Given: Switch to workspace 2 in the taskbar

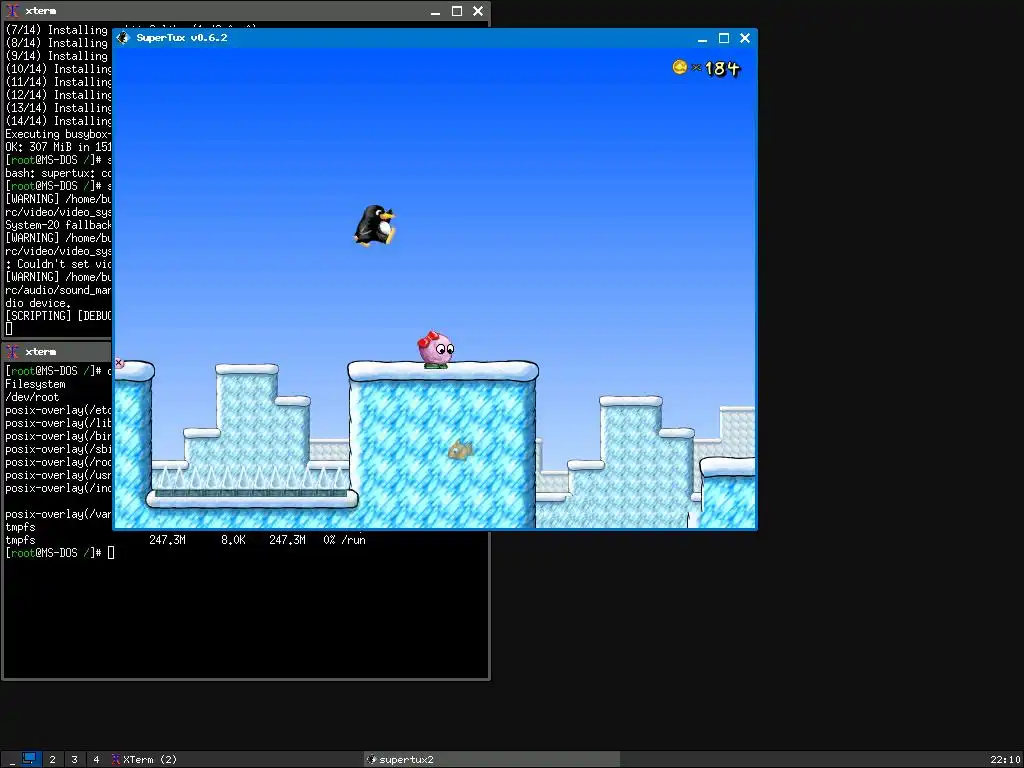Looking at the screenshot, I should (x=53, y=760).
